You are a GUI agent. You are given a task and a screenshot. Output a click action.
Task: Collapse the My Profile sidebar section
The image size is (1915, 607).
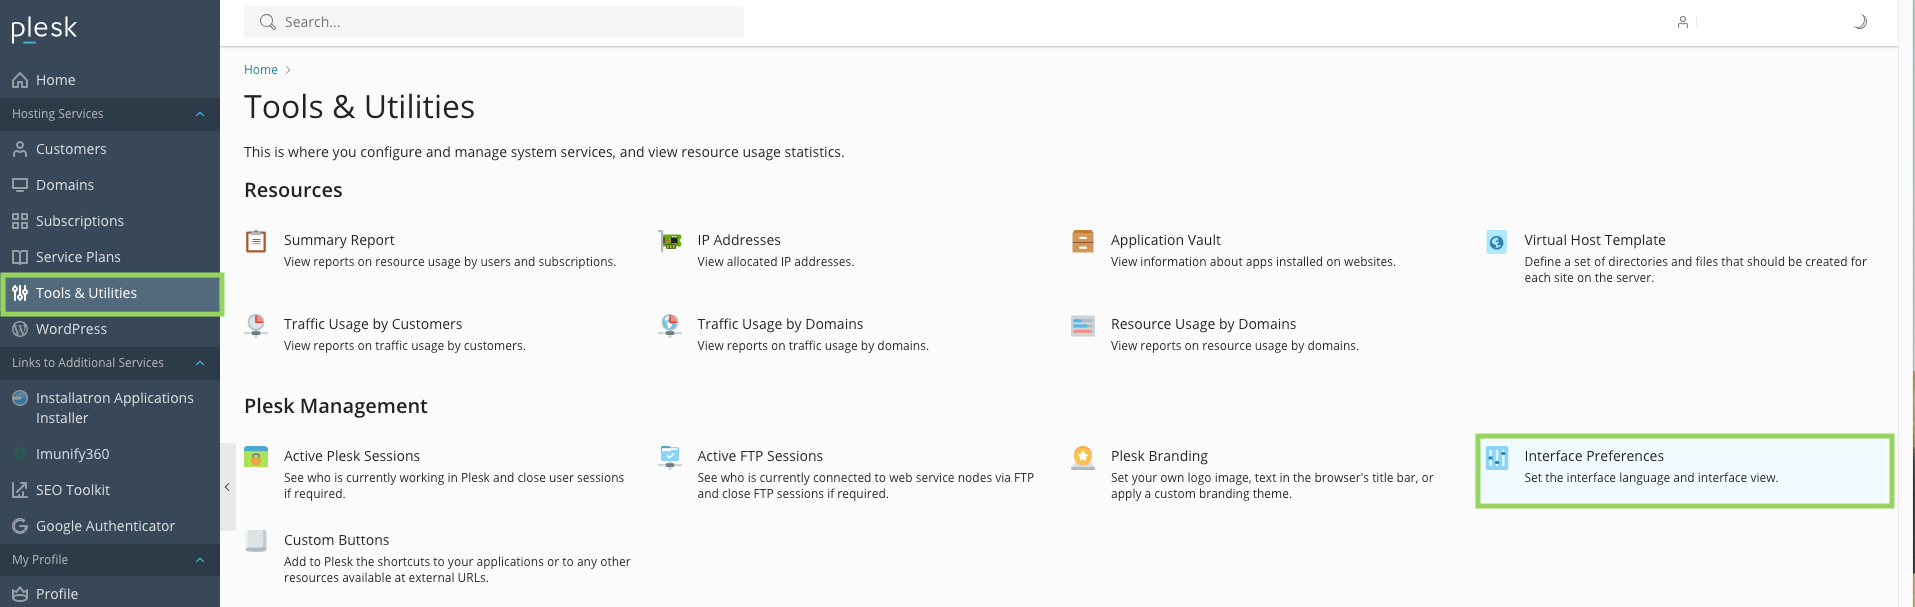(200, 560)
